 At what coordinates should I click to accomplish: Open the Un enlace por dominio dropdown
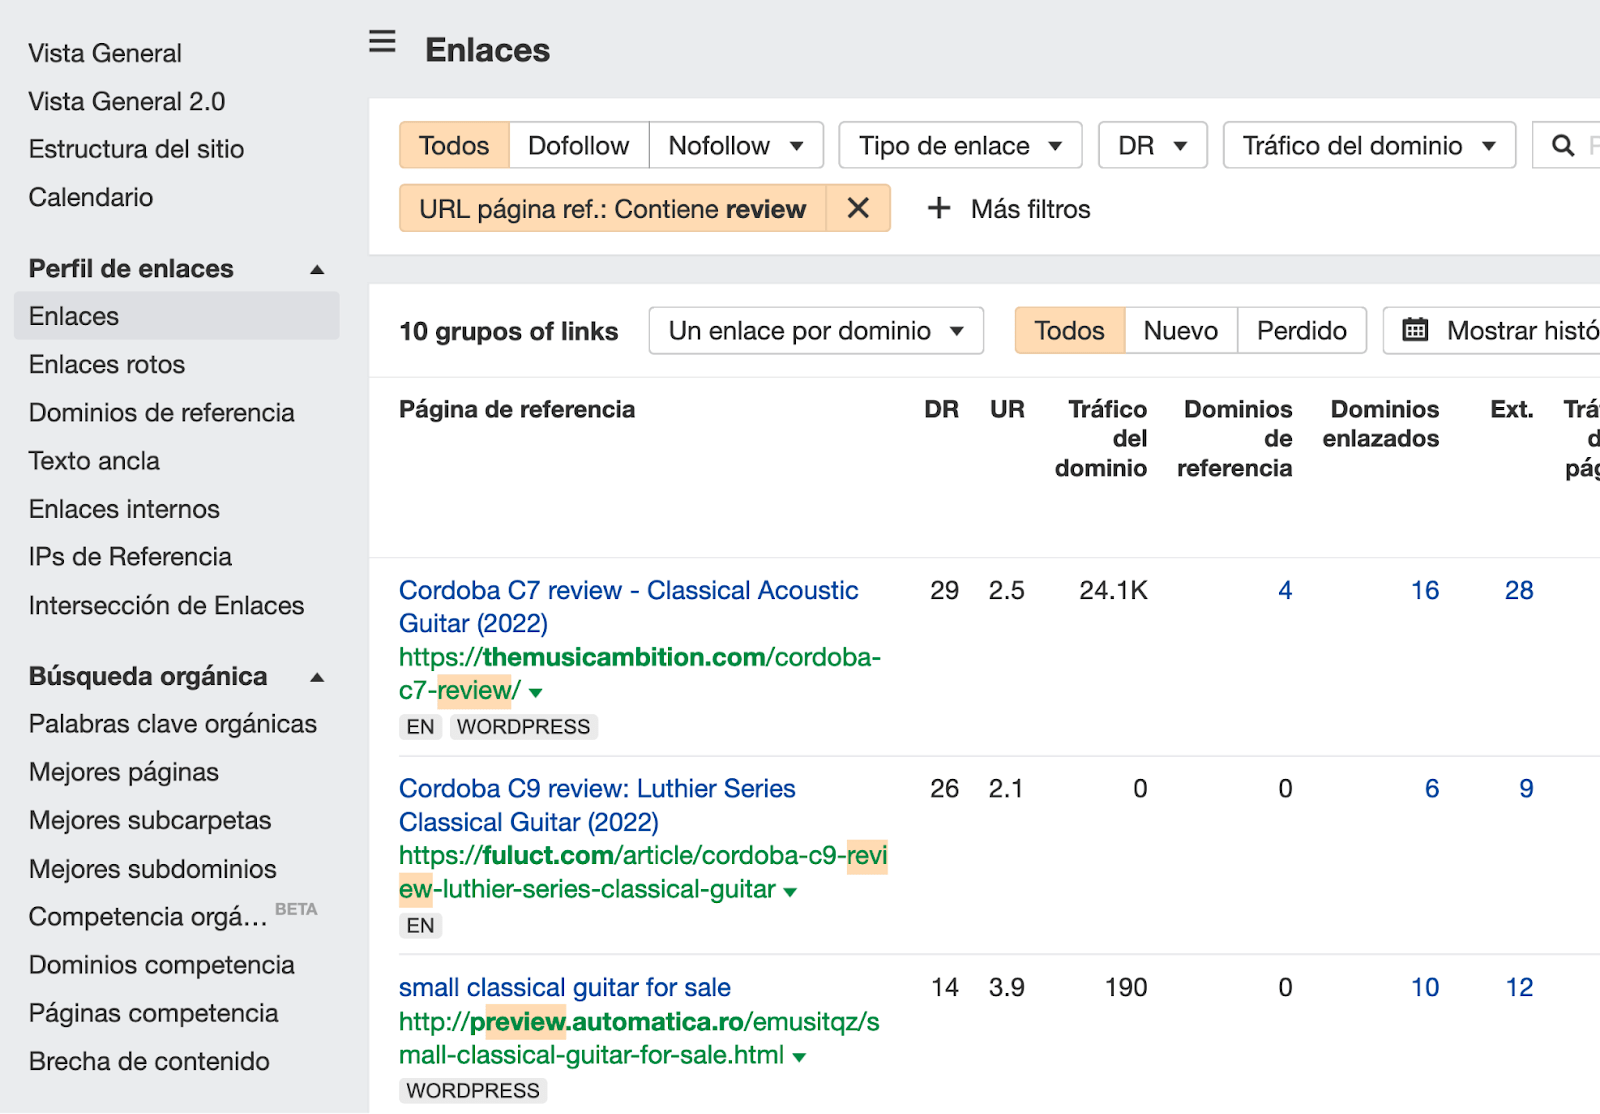(815, 331)
